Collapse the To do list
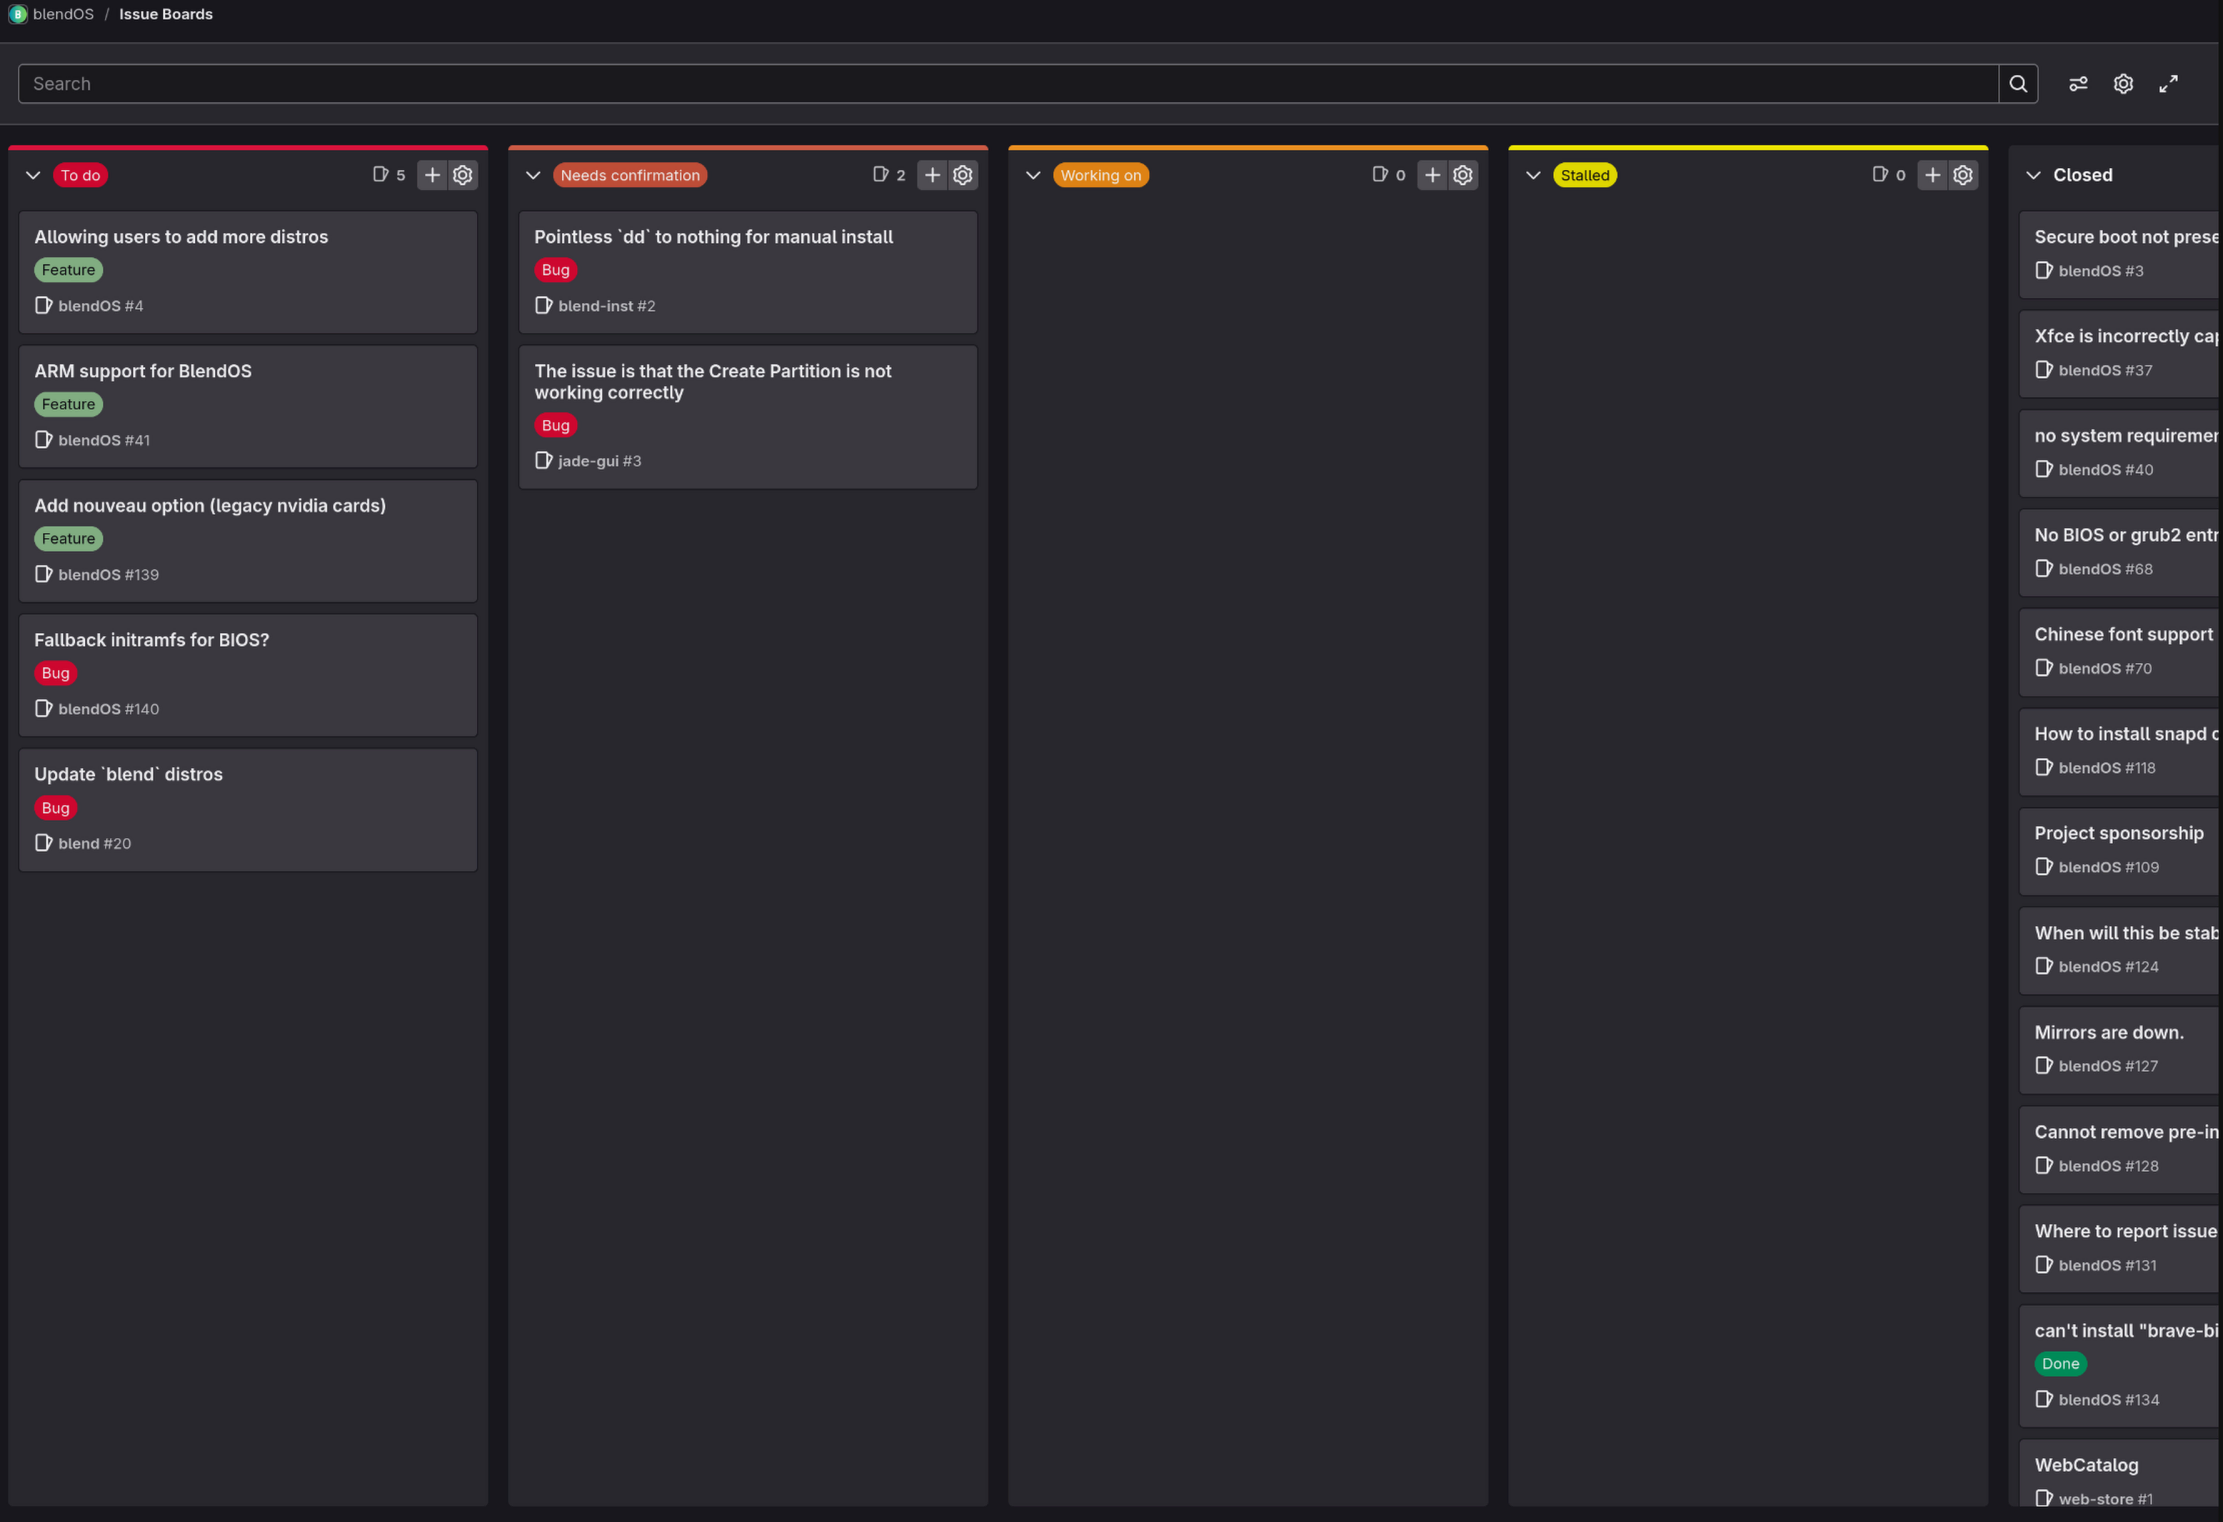Image resolution: width=2223 pixels, height=1522 pixels. 33,174
